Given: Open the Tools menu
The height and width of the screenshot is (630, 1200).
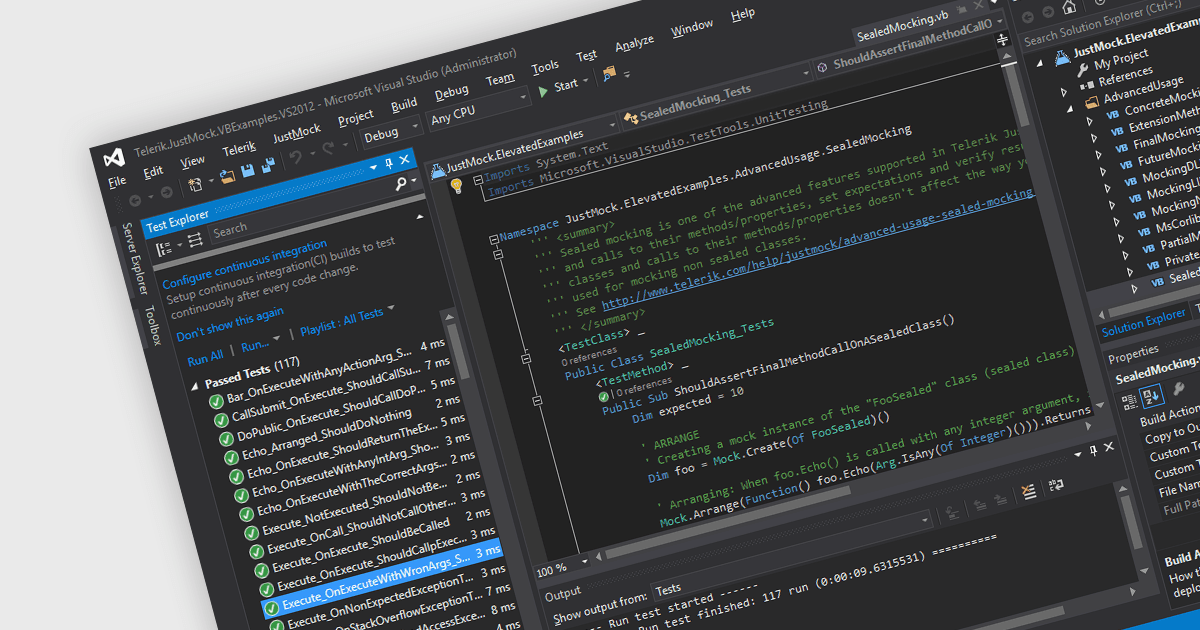Looking at the screenshot, I should (x=545, y=67).
